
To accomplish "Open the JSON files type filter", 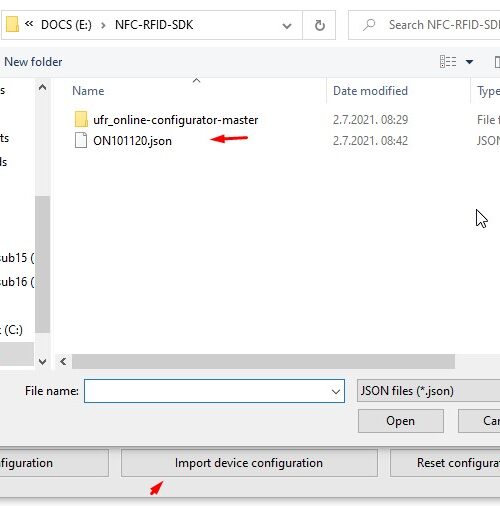I will pyautogui.click(x=428, y=391).
